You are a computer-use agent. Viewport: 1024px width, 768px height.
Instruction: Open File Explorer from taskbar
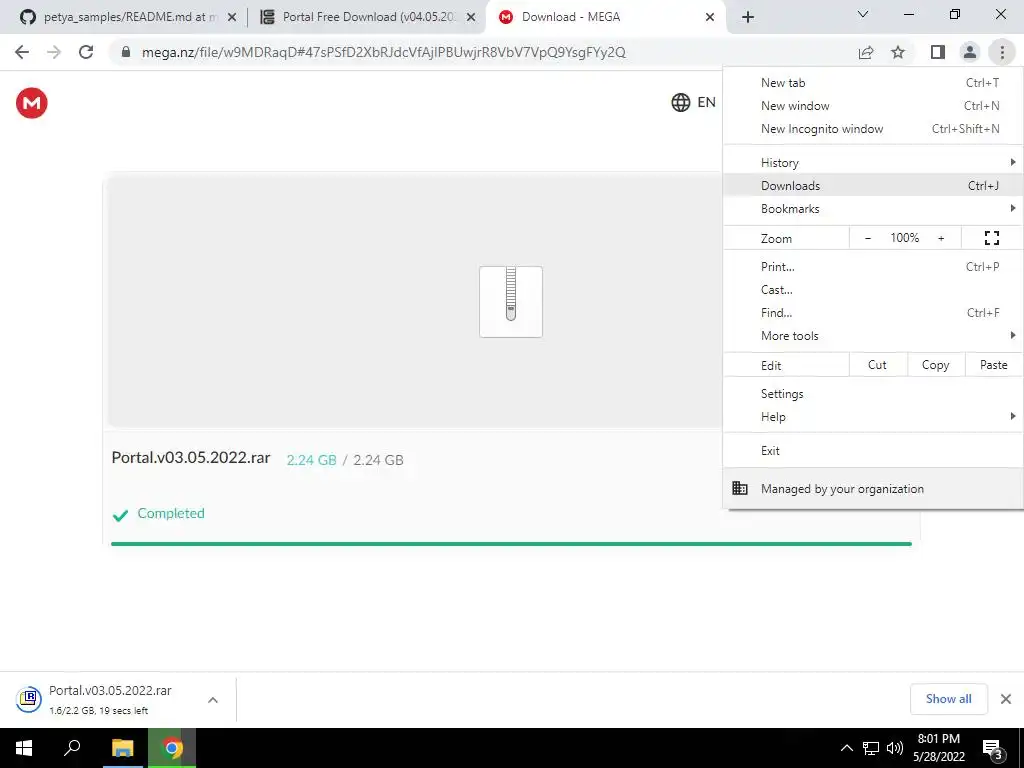click(122, 748)
